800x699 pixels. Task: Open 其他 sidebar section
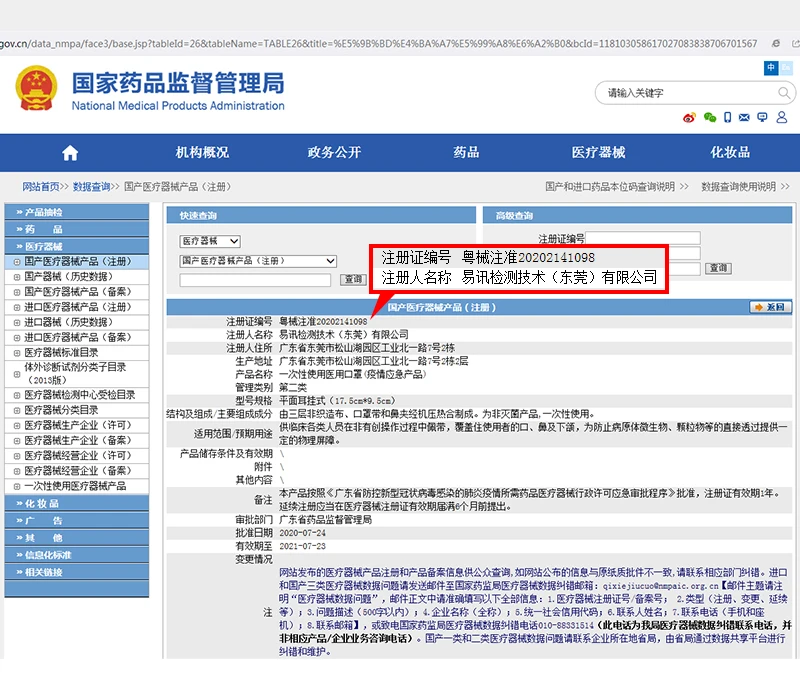77,538
